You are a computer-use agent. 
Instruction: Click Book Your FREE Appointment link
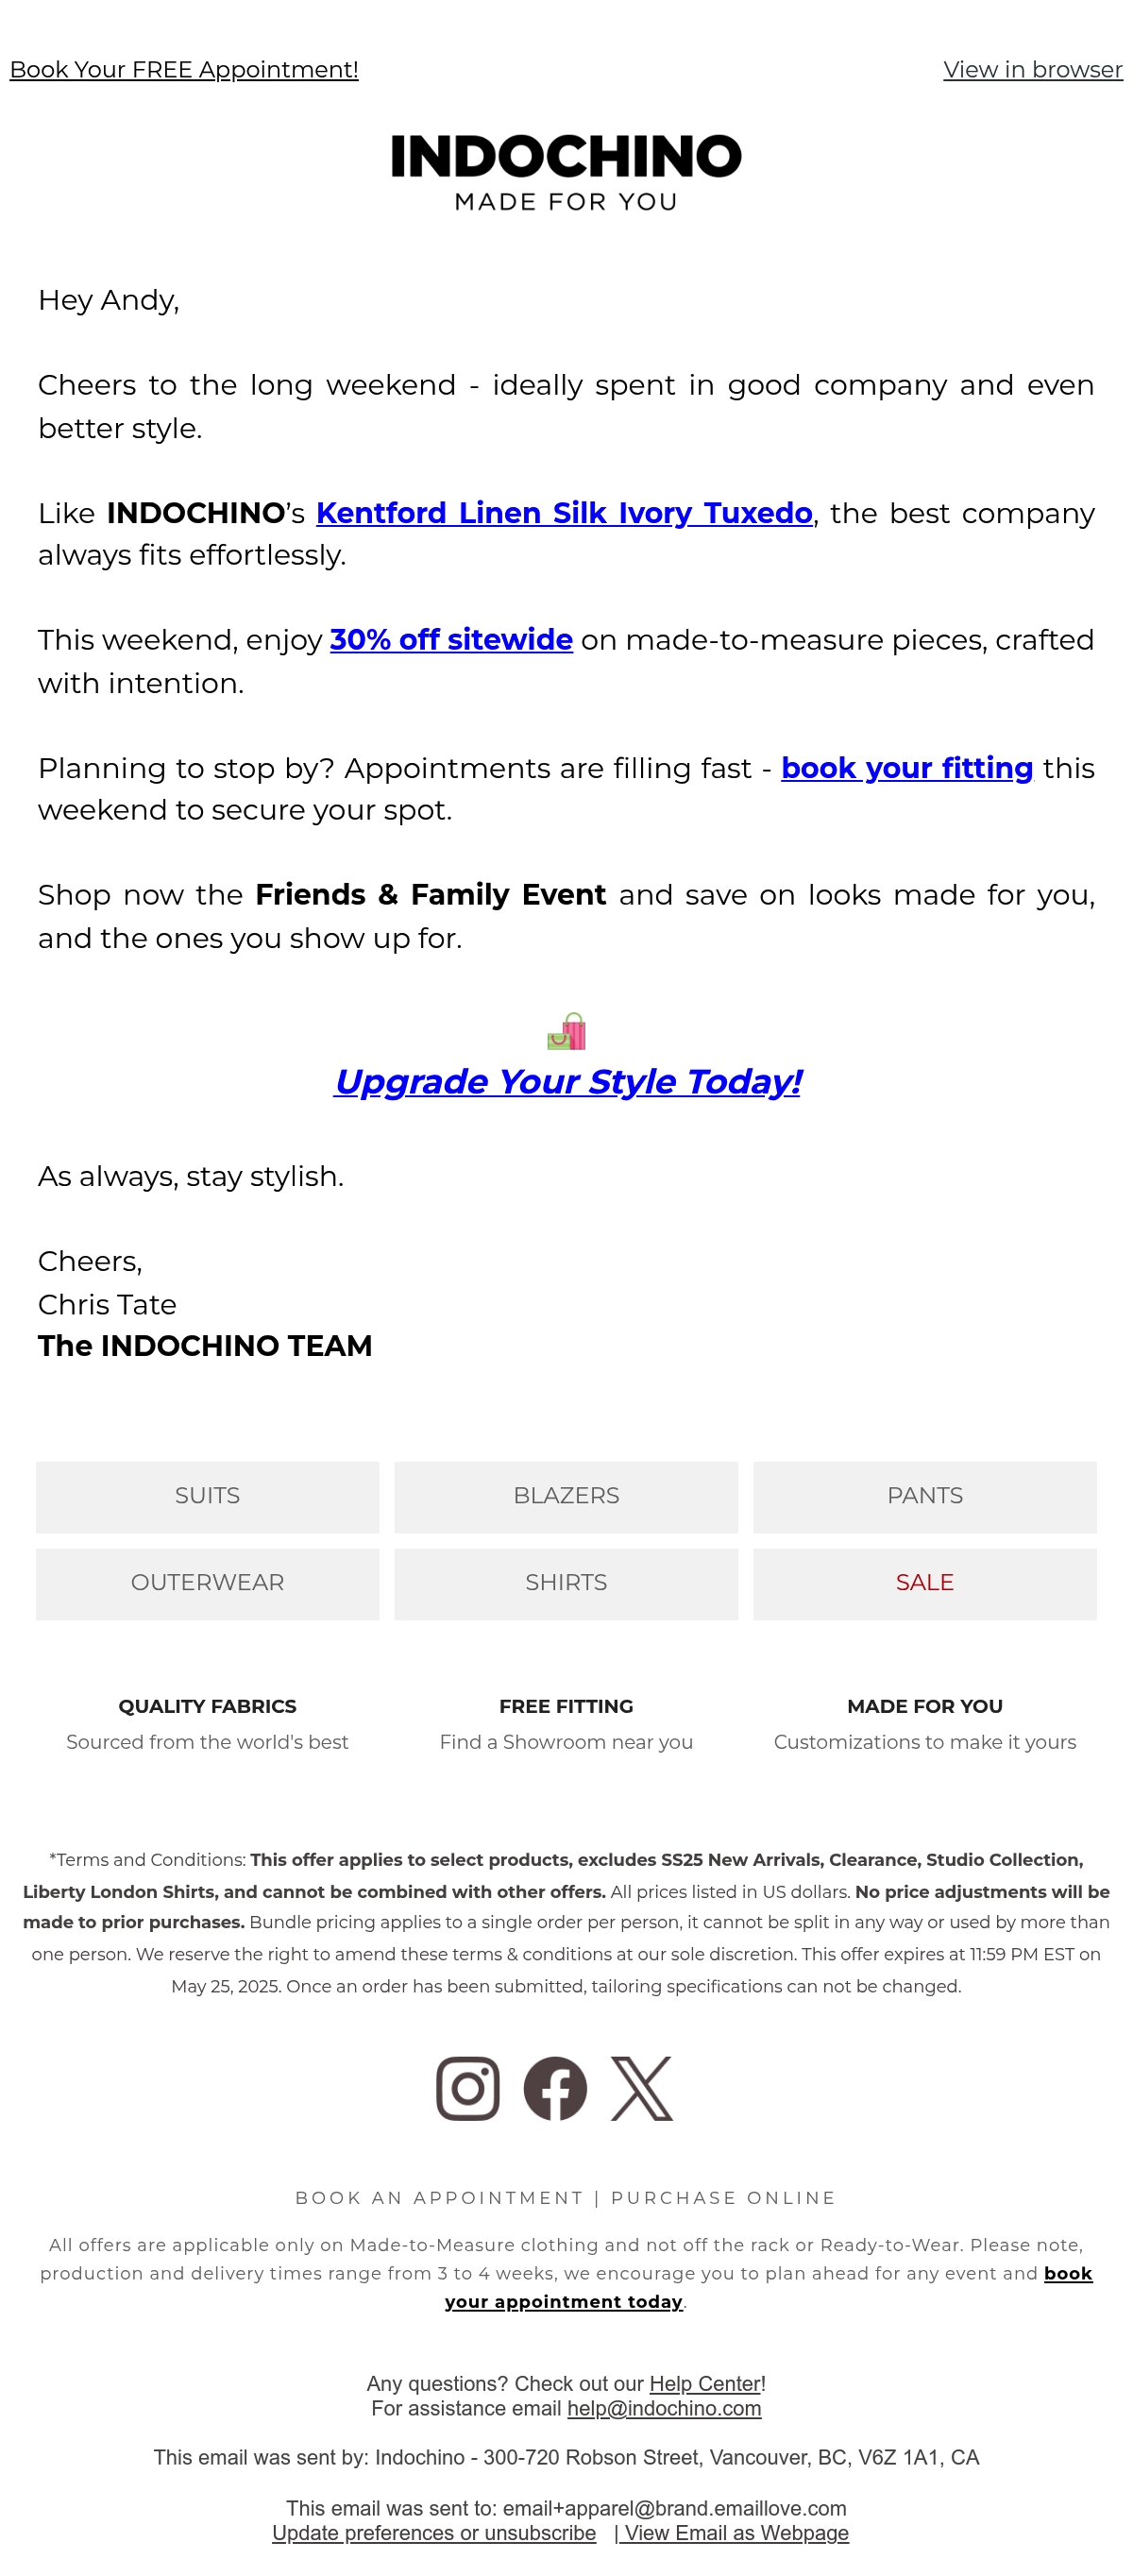184,70
